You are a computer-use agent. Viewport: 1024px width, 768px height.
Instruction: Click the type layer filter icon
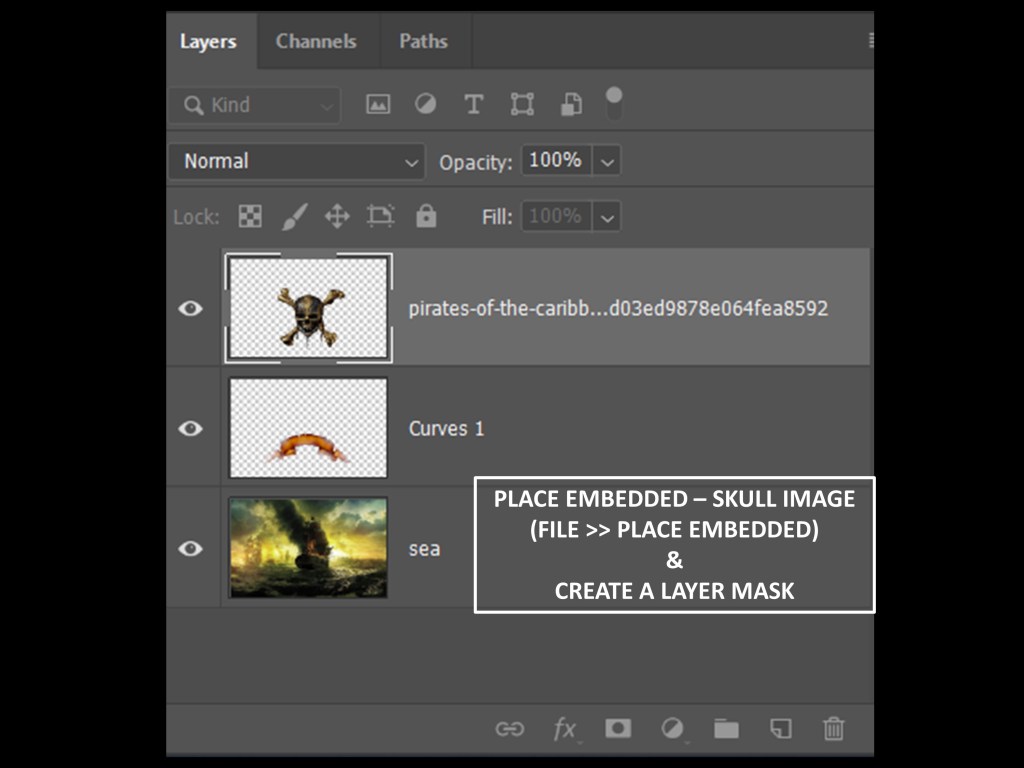tap(474, 104)
